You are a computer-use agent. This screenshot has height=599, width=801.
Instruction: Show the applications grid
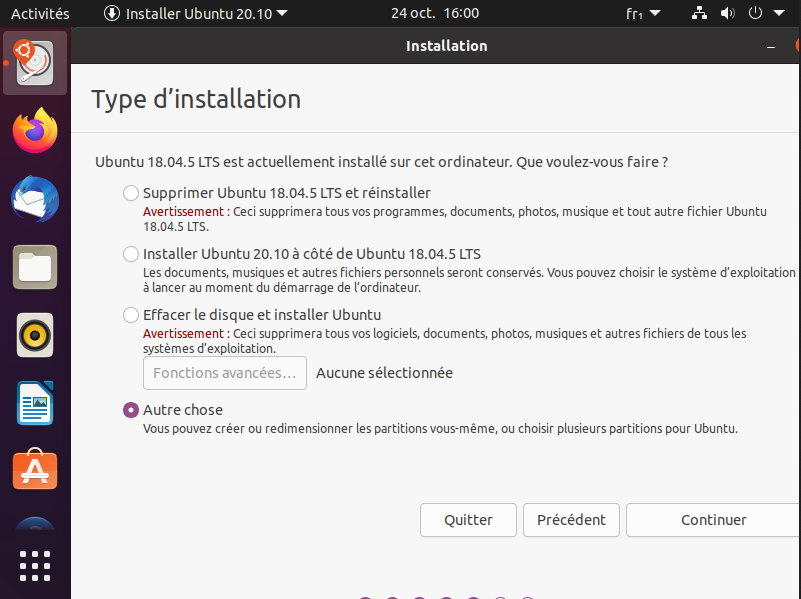(35, 565)
